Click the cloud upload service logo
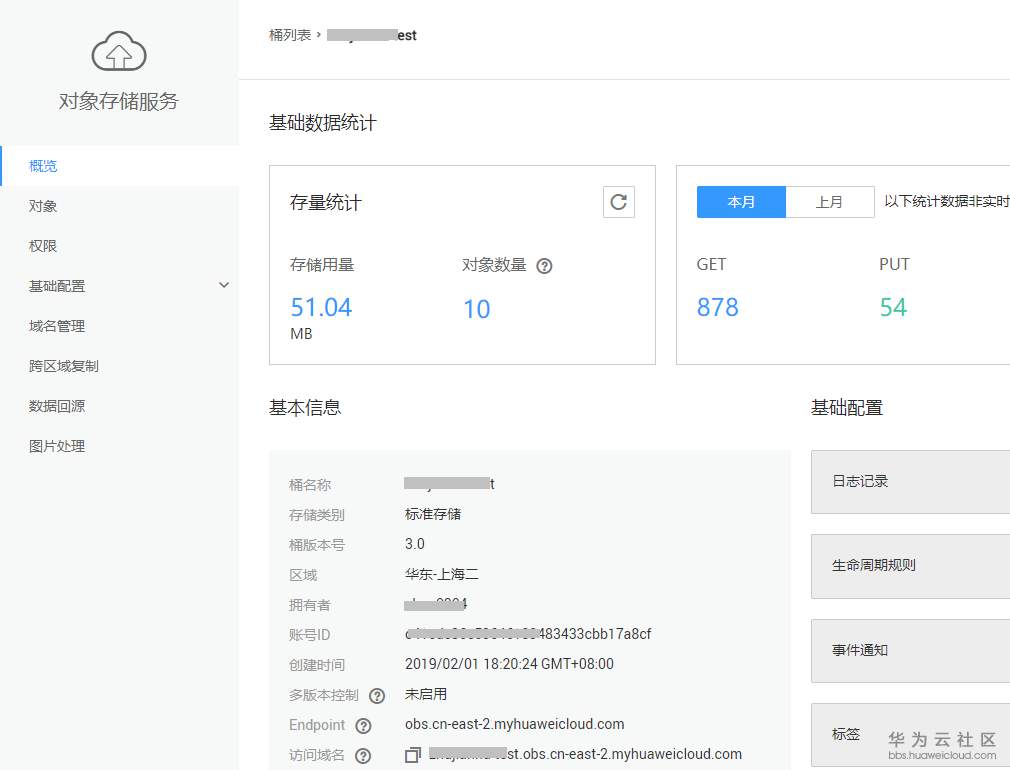Screen dimensions: 1010x770 pos(119,51)
